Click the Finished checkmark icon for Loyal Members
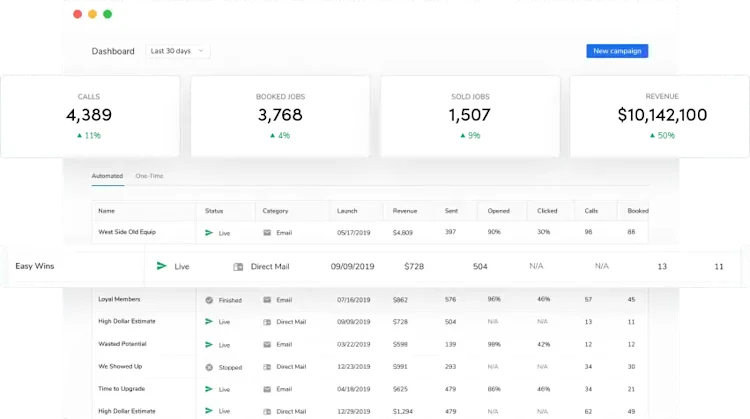 click(x=209, y=300)
